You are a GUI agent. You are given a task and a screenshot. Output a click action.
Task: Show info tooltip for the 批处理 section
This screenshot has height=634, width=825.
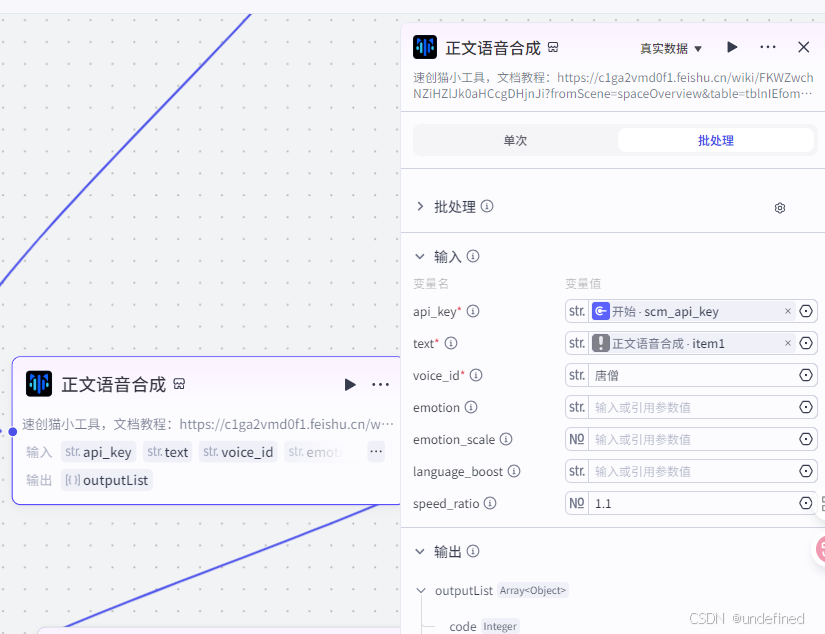tap(487, 206)
